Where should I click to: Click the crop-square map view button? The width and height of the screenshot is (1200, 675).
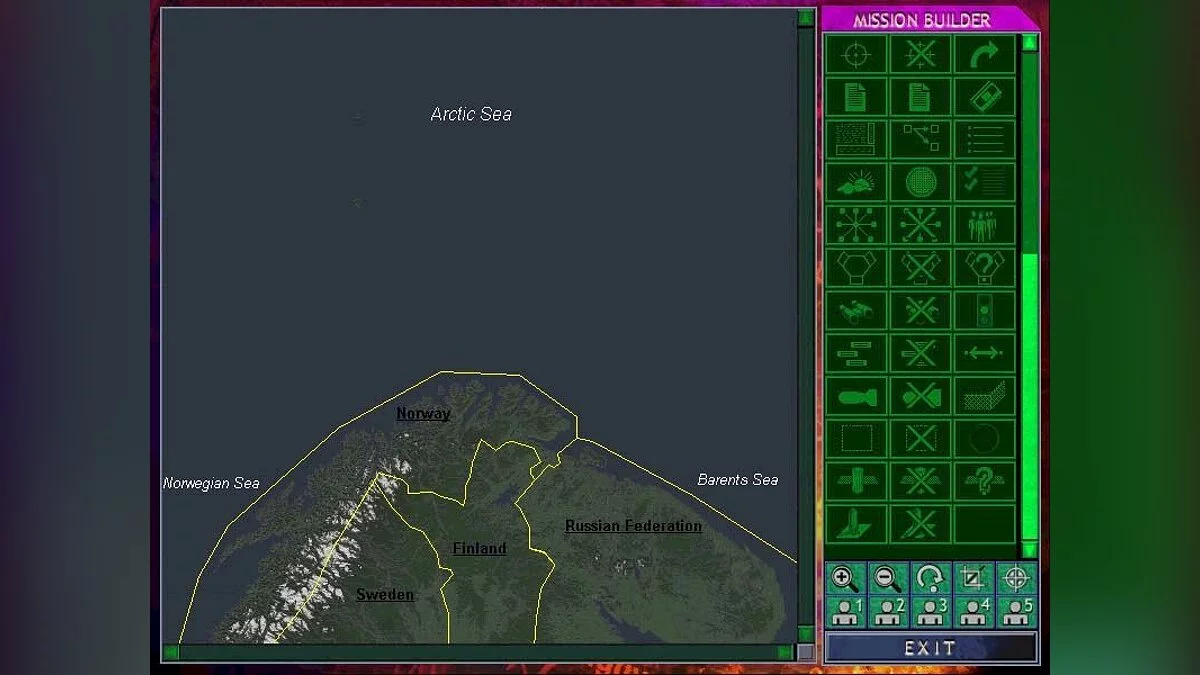pyautogui.click(x=974, y=578)
